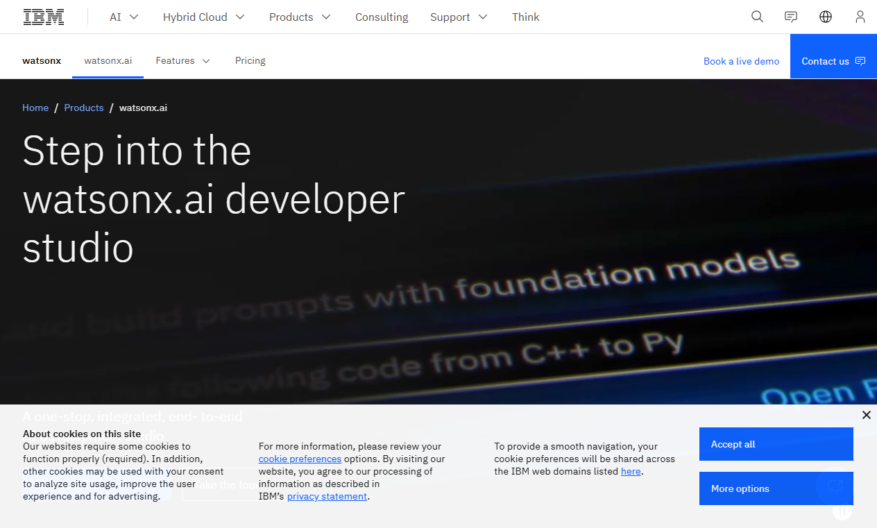The width and height of the screenshot is (877, 528).
Task: Click the More options button
Action: tap(776, 488)
